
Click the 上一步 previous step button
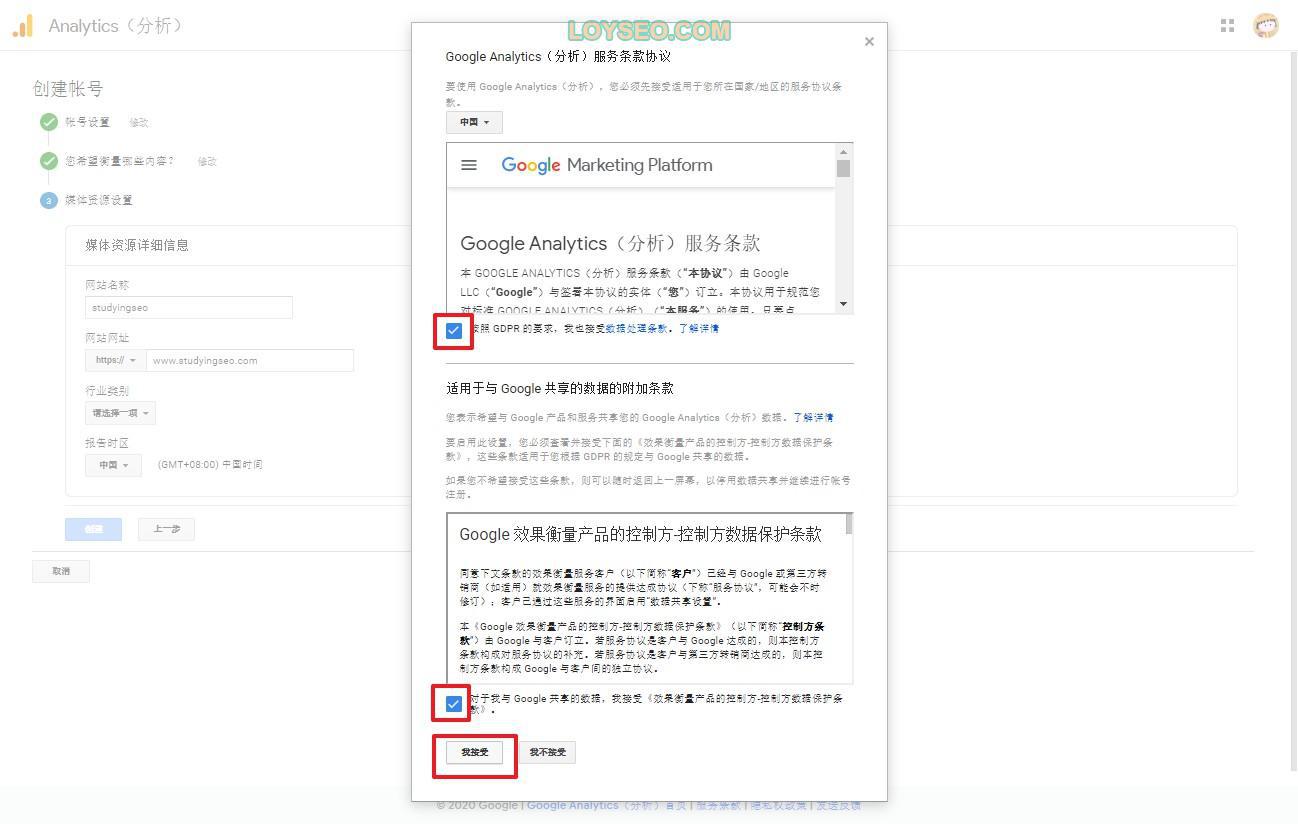point(167,529)
